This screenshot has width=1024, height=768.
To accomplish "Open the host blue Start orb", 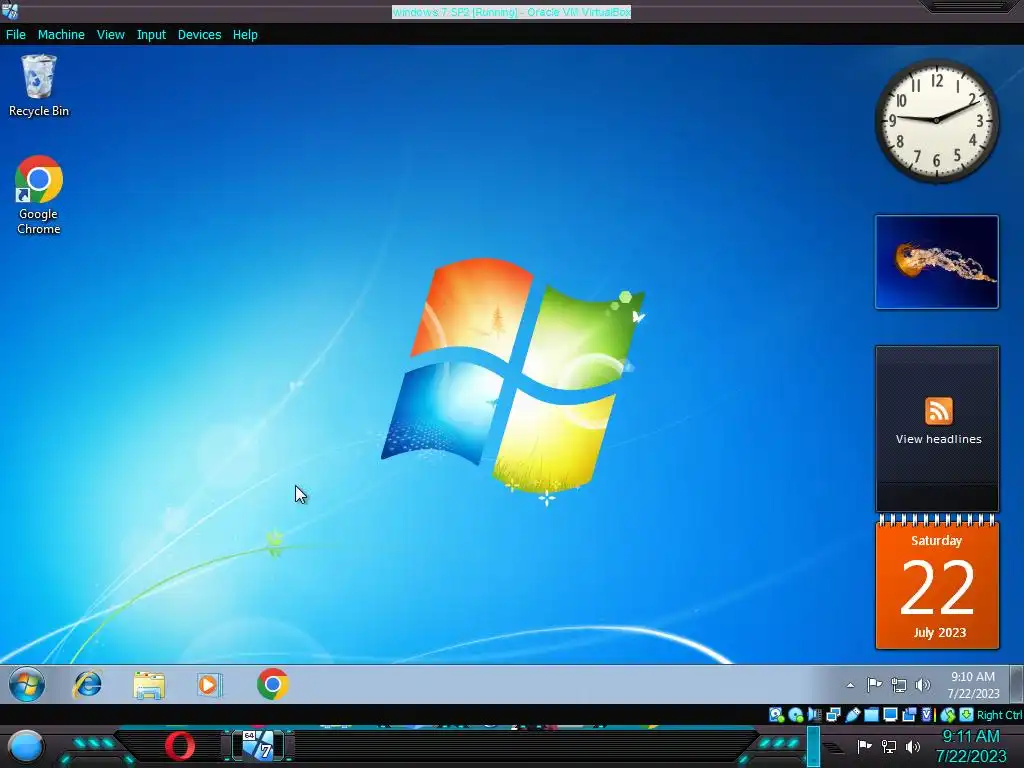I will click(x=25, y=747).
